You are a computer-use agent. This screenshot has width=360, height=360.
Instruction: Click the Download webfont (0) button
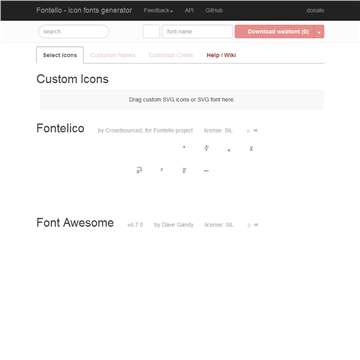click(275, 32)
